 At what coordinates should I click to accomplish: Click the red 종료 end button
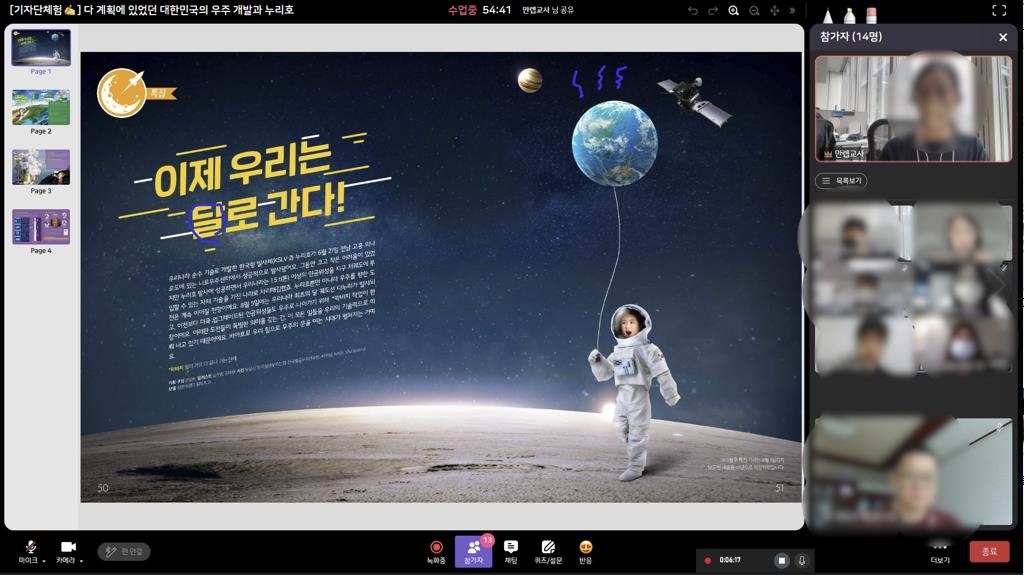point(988,551)
